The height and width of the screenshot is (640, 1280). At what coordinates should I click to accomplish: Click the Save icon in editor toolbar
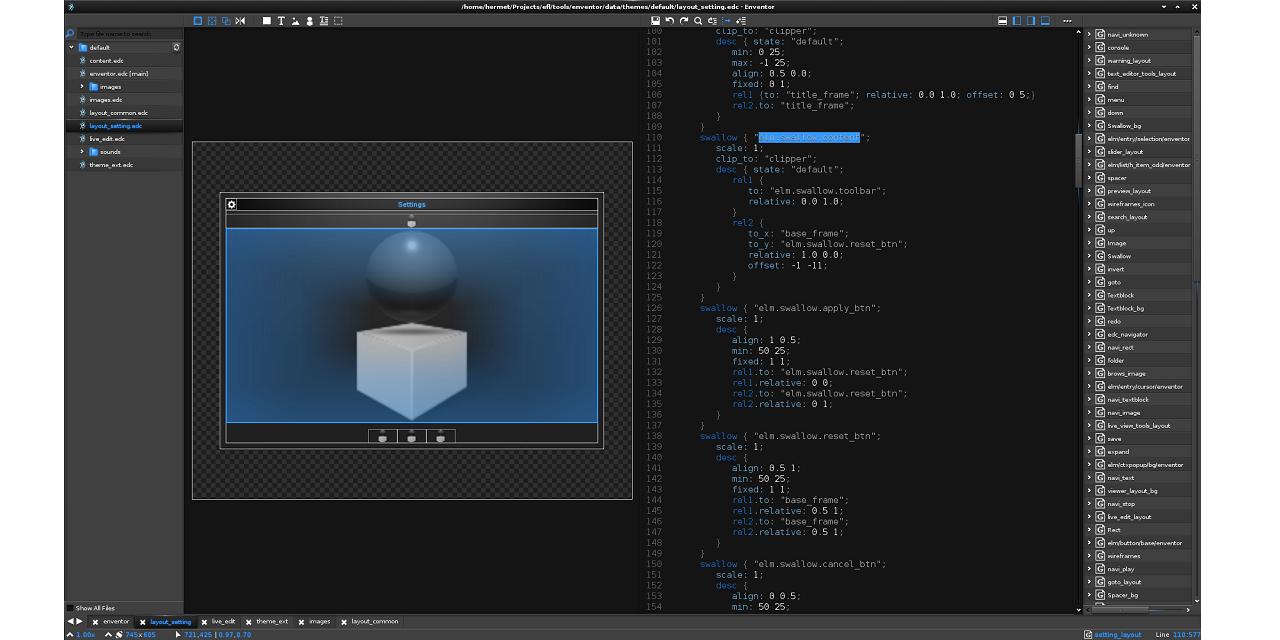click(655, 21)
